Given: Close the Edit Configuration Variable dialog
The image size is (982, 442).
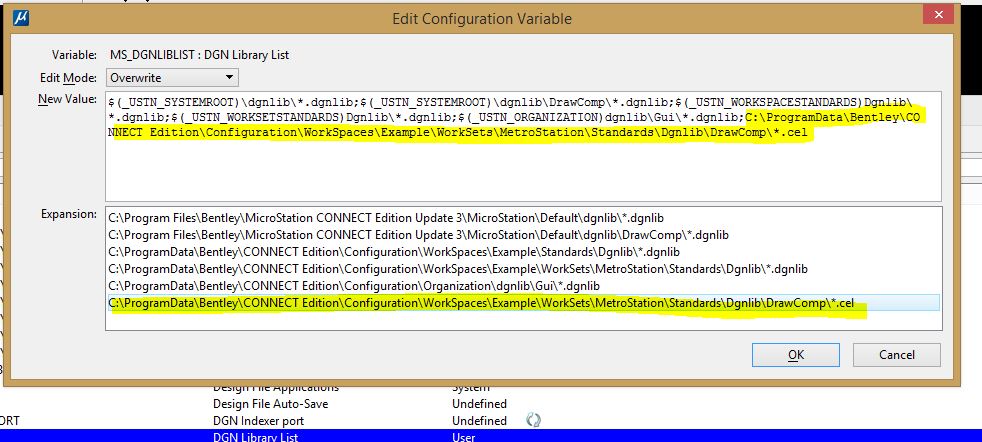Looking at the screenshot, I should coord(938,14).
